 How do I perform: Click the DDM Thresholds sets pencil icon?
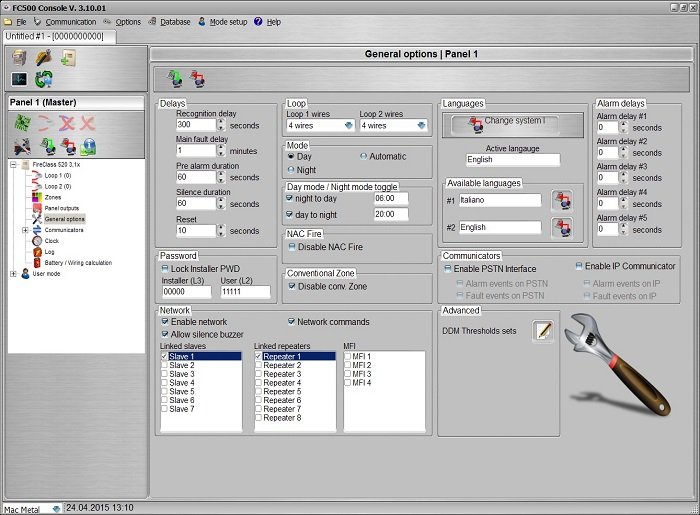542,331
